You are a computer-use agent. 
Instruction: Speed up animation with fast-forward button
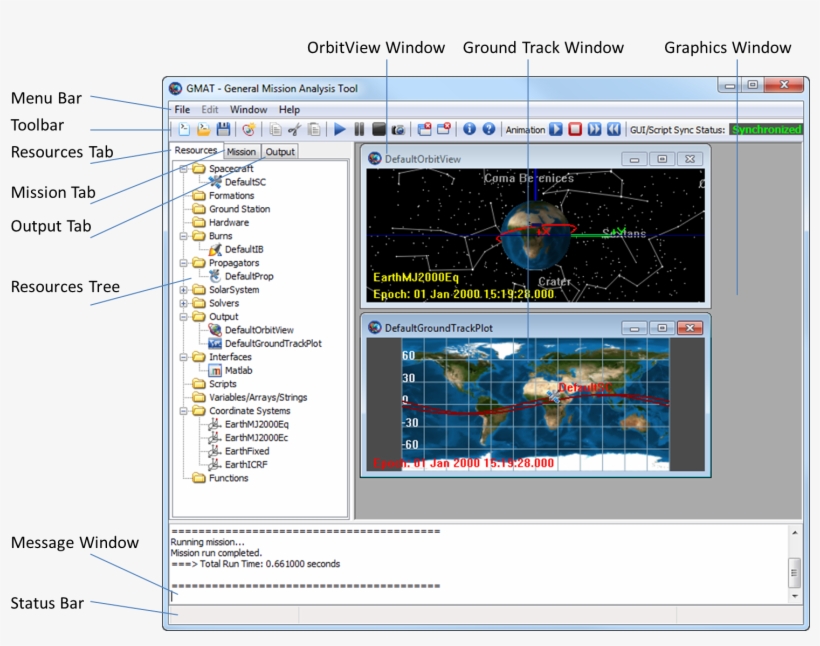pyautogui.click(x=595, y=129)
